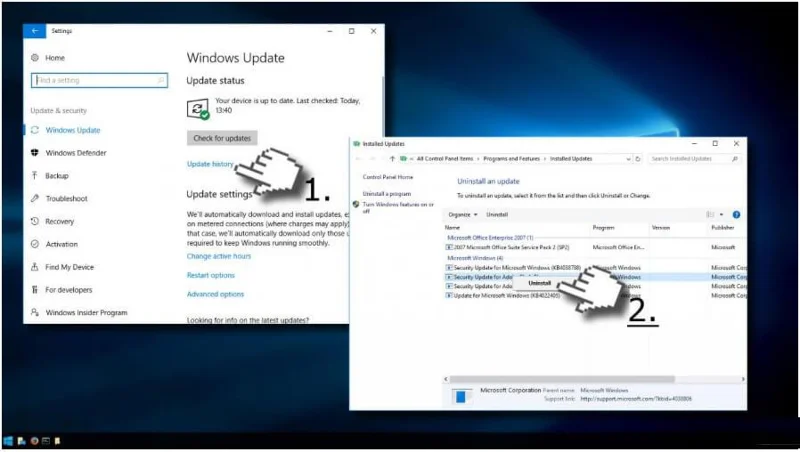Click the Uninstall a program link
The width and height of the screenshot is (800, 452).
pyautogui.click(x=387, y=194)
